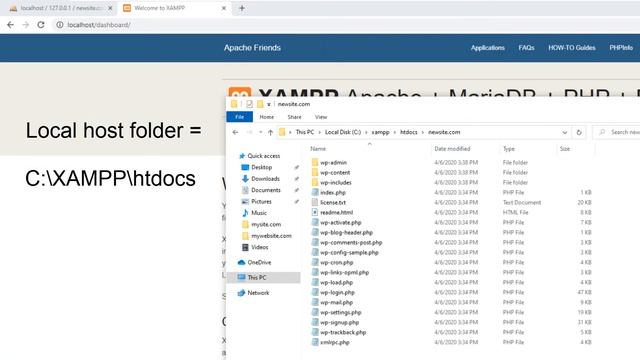Open the Apache Friends home link
Viewport: 640px width, 360px height.
coord(252,48)
